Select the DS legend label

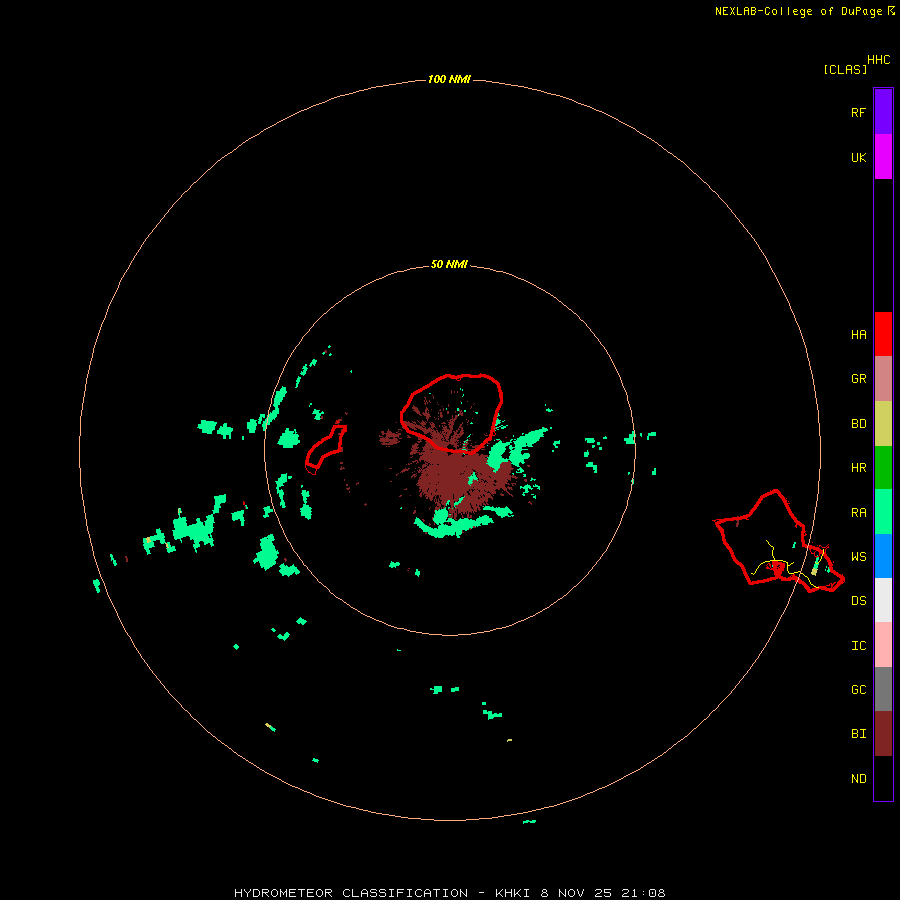[x=858, y=601]
